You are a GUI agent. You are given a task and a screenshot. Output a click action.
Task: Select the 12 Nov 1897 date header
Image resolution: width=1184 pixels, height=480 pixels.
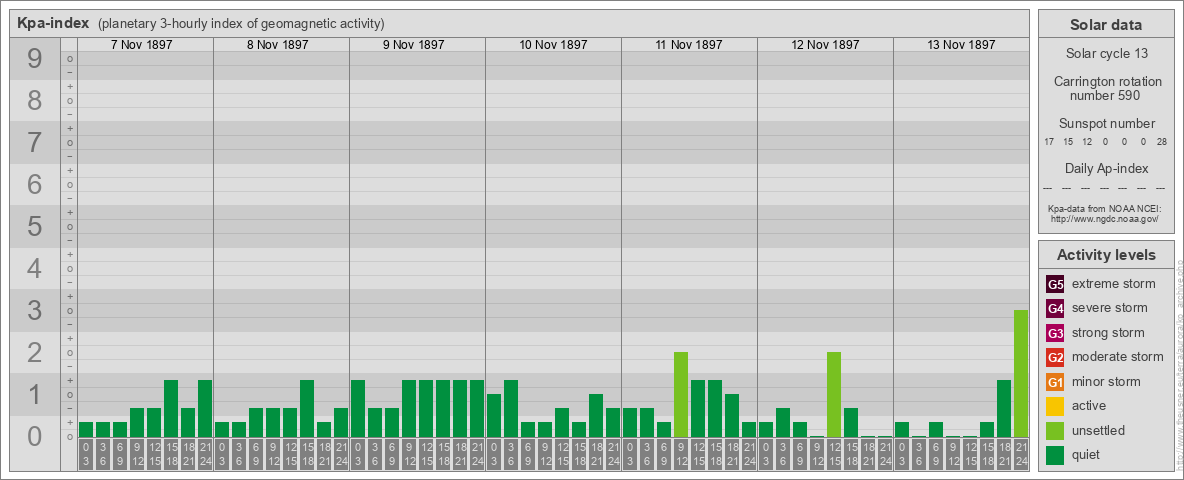coord(825,45)
